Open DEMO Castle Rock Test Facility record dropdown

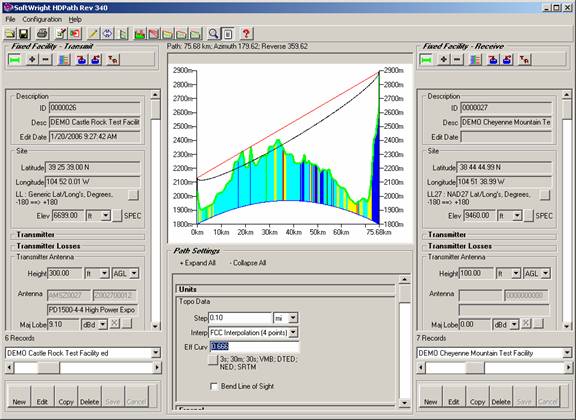click(x=156, y=353)
